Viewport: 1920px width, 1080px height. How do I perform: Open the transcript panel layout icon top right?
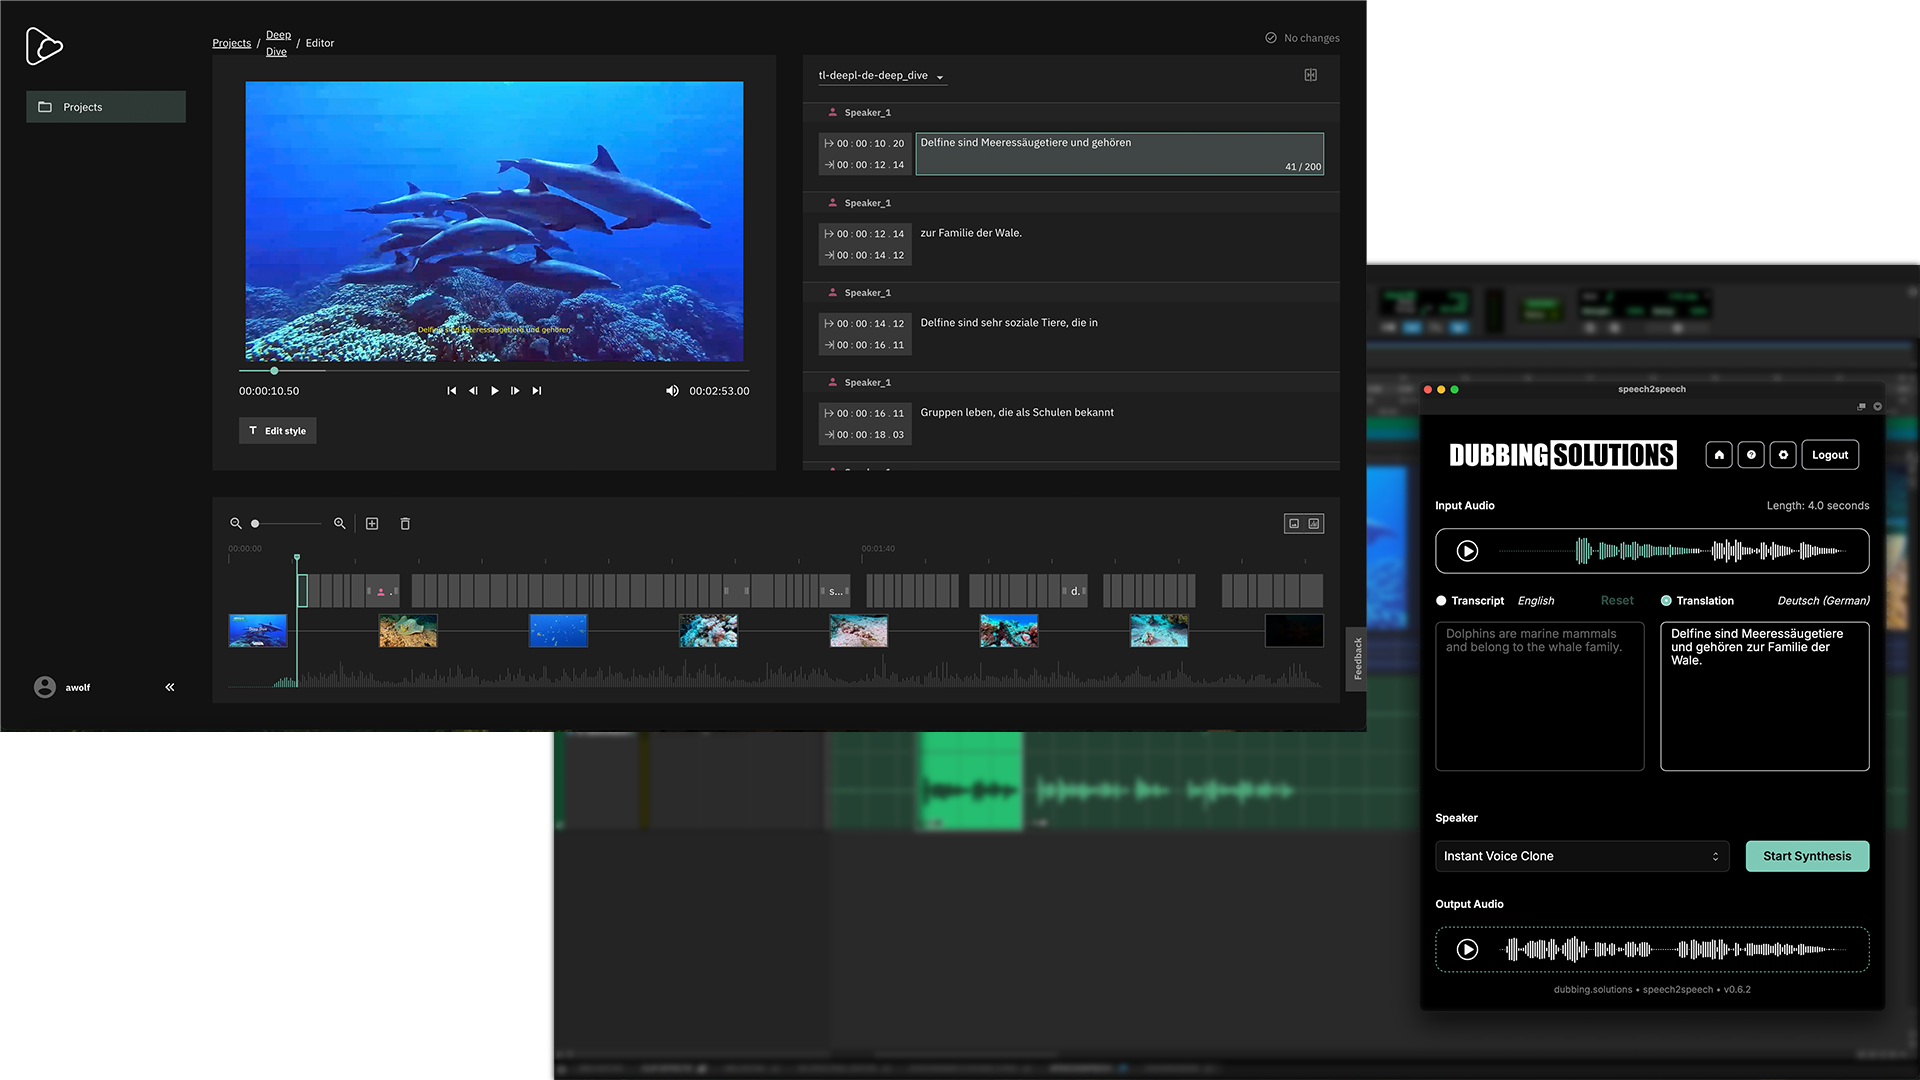point(1310,75)
